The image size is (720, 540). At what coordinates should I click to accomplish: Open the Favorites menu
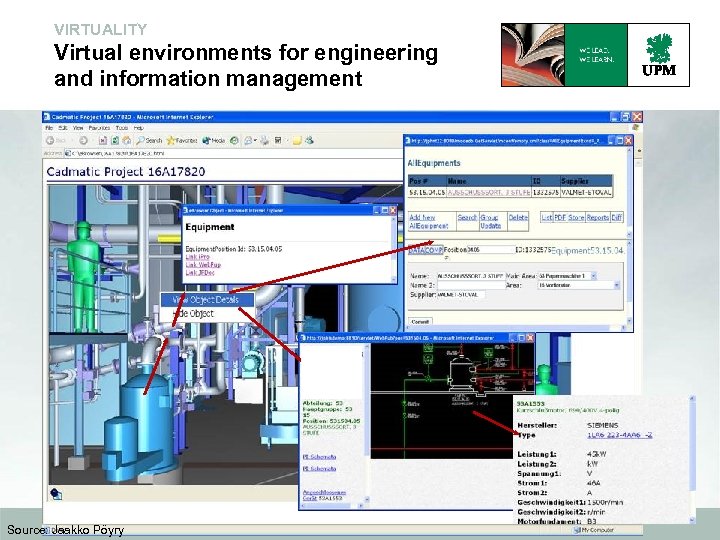pos(99,128)
